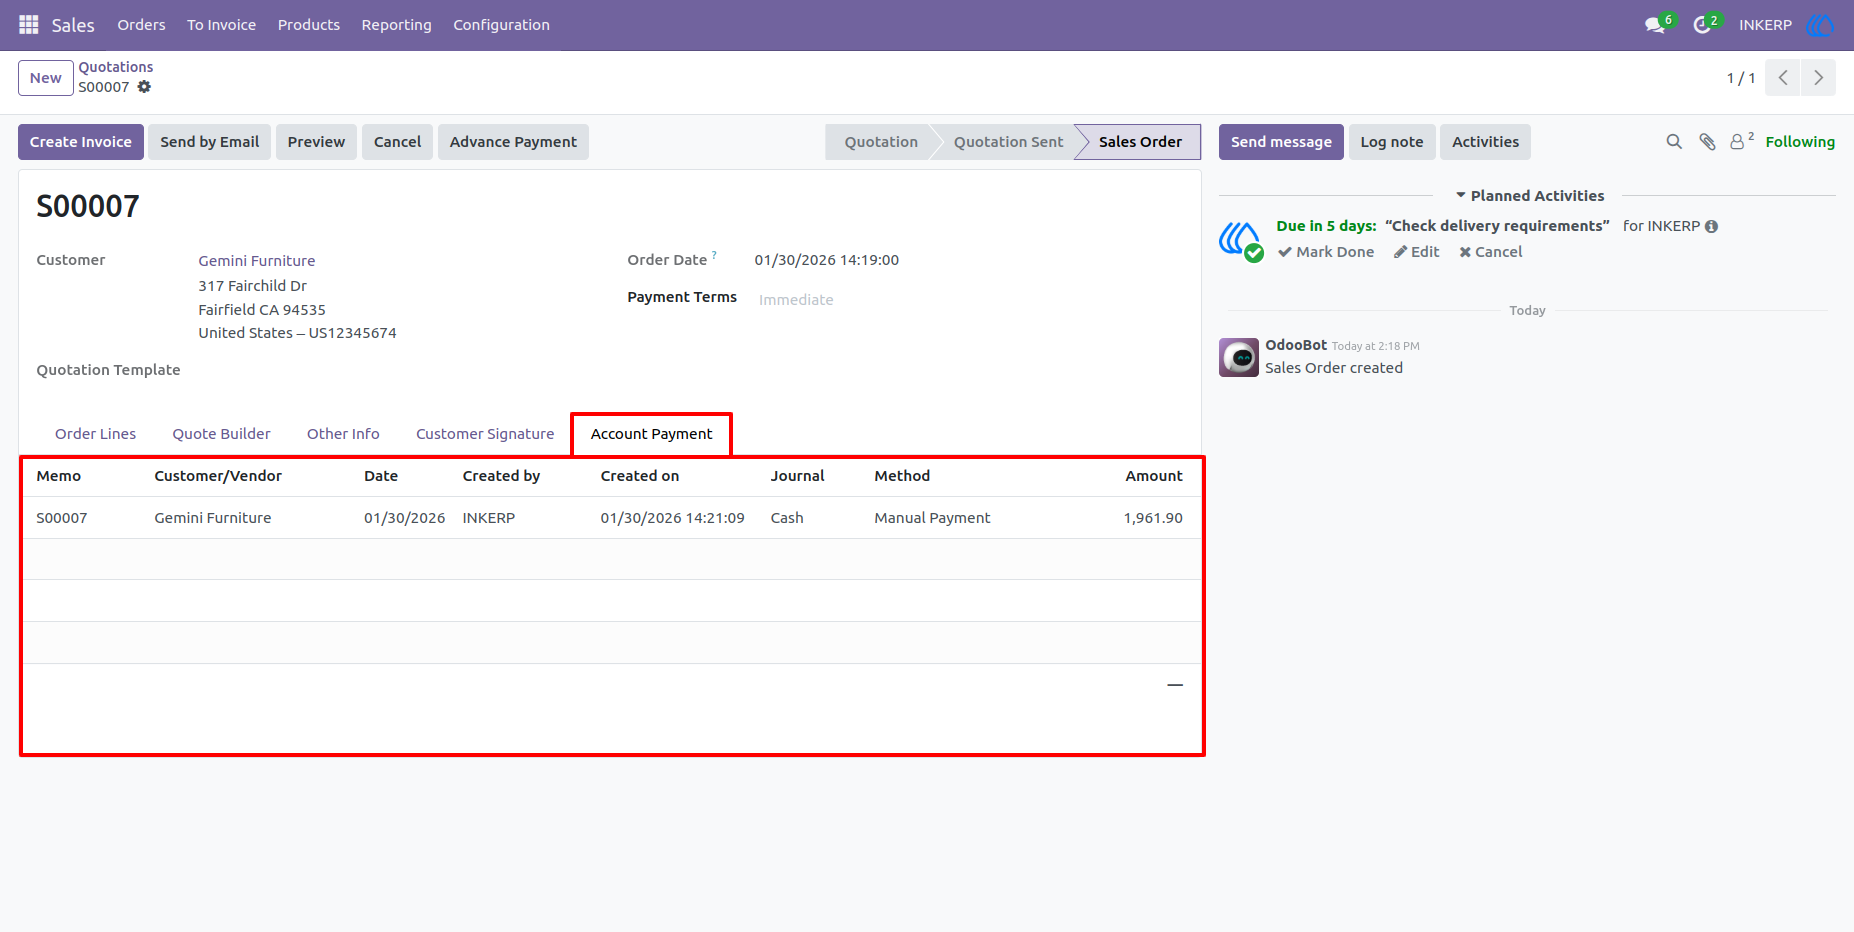The height and width of the screenshot is (932, 1854).
Task: Switch to the Other Info tab
Action: pyautogui.click(x=343, y=434)
